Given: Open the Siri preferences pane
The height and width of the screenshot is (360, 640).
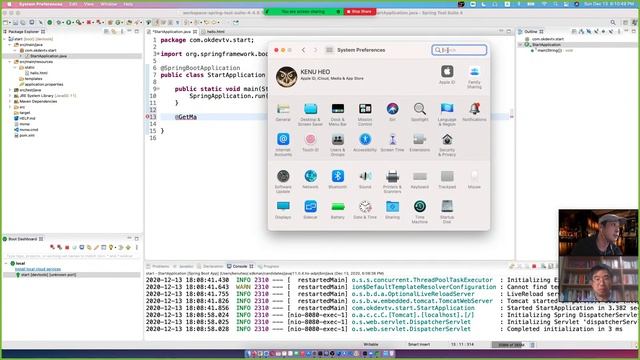Looking at the screenshot, I should [392, 112].
